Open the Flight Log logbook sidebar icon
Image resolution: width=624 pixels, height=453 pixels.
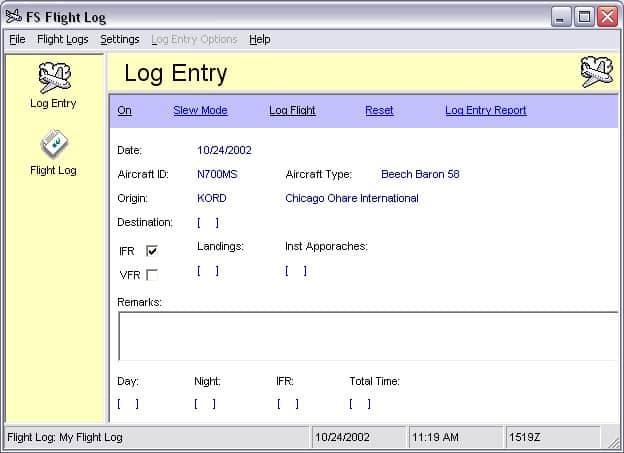tap(53, 146)
